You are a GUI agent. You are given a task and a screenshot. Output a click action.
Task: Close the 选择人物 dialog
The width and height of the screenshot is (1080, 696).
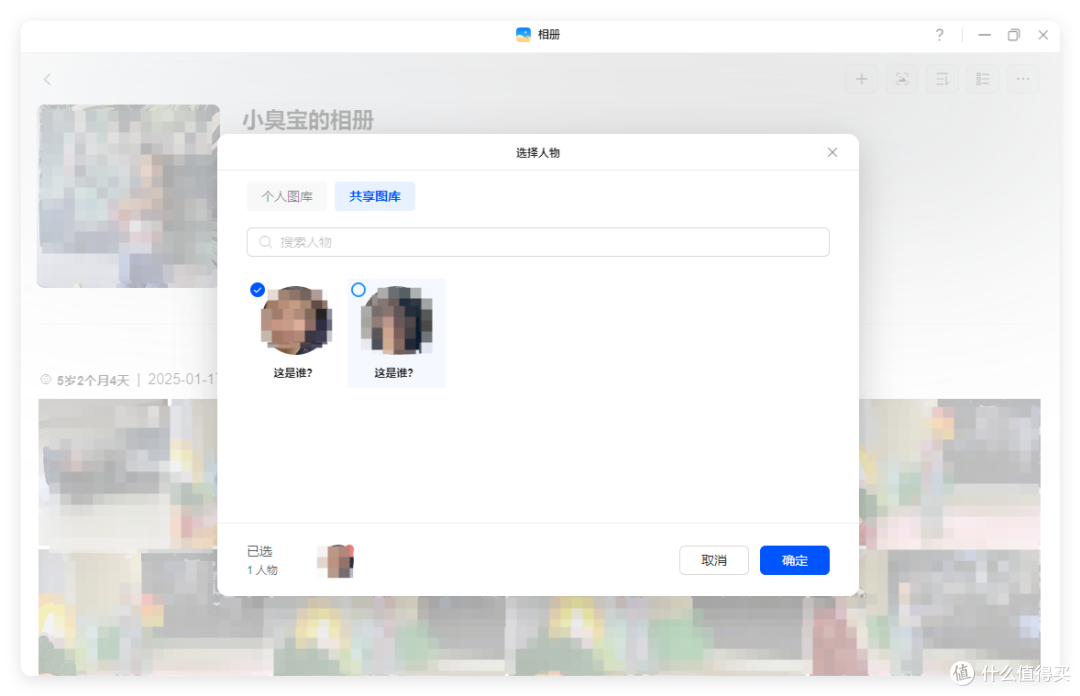pyautogui.click(x=832, y=152)
